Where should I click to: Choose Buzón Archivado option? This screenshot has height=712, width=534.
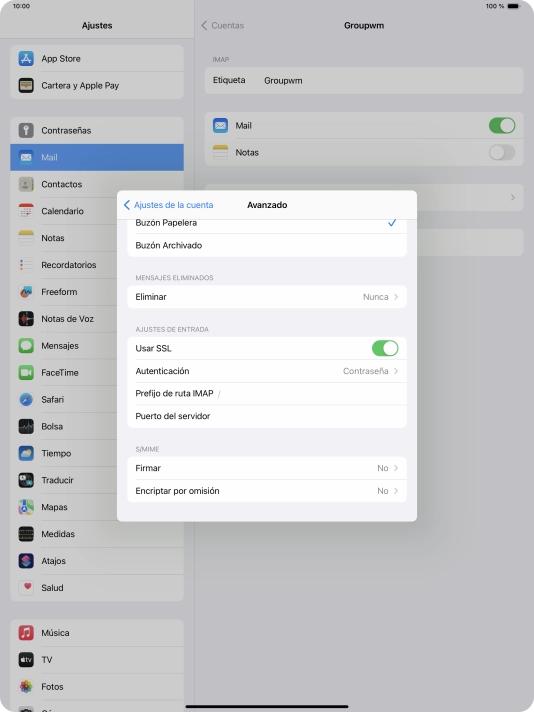267,245
